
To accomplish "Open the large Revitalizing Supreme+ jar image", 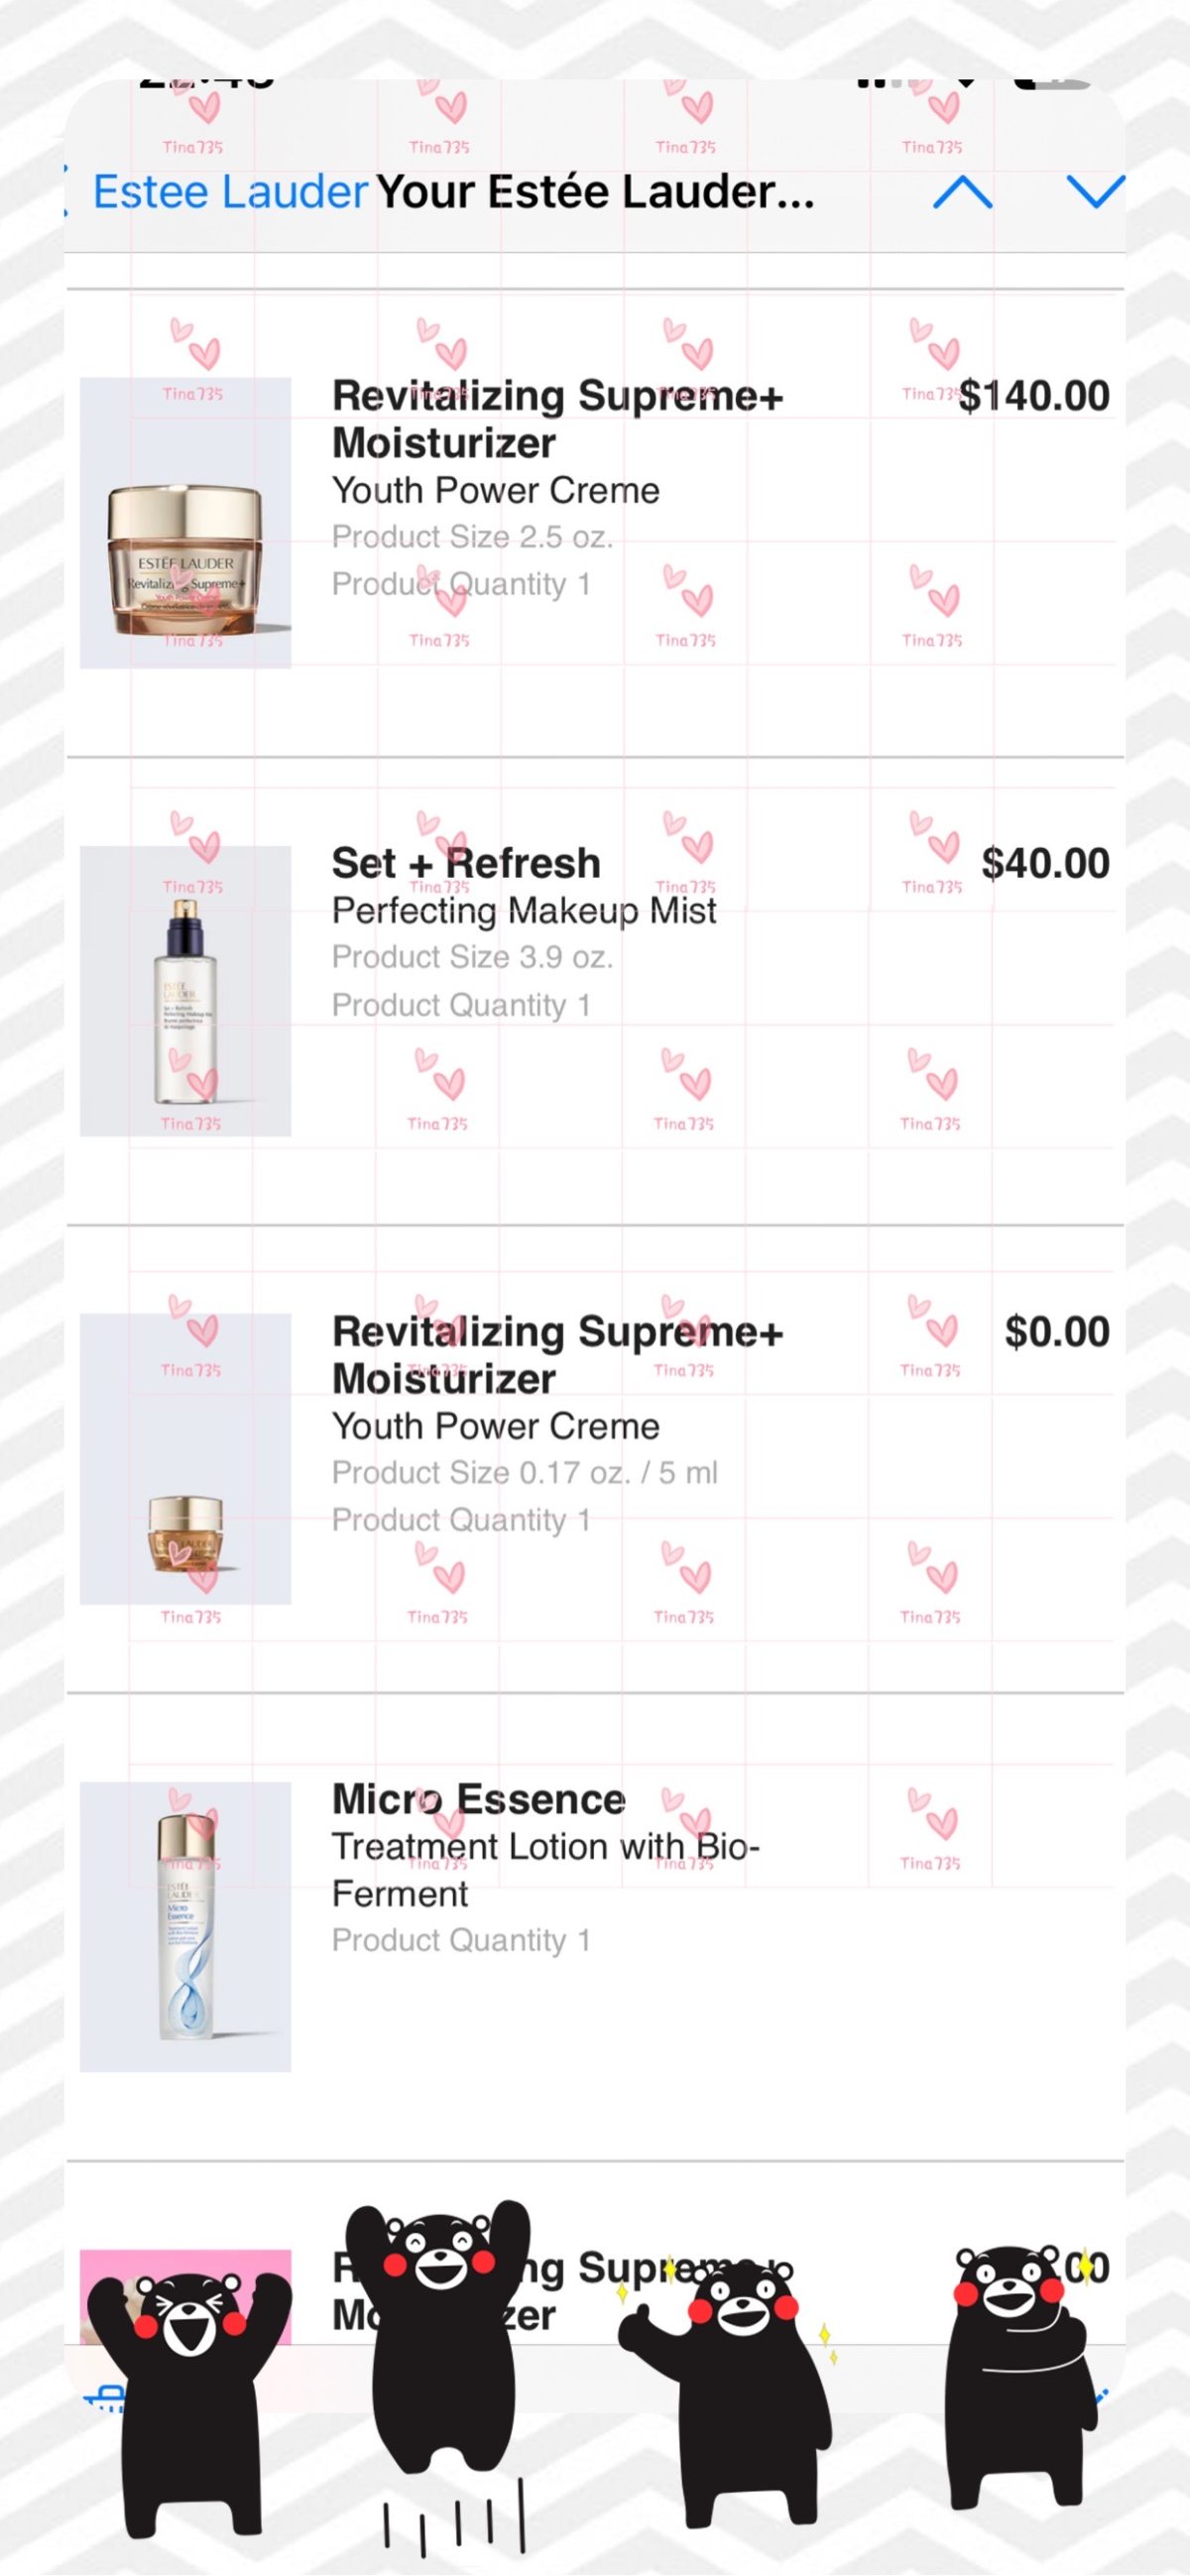I will point(185,523).
